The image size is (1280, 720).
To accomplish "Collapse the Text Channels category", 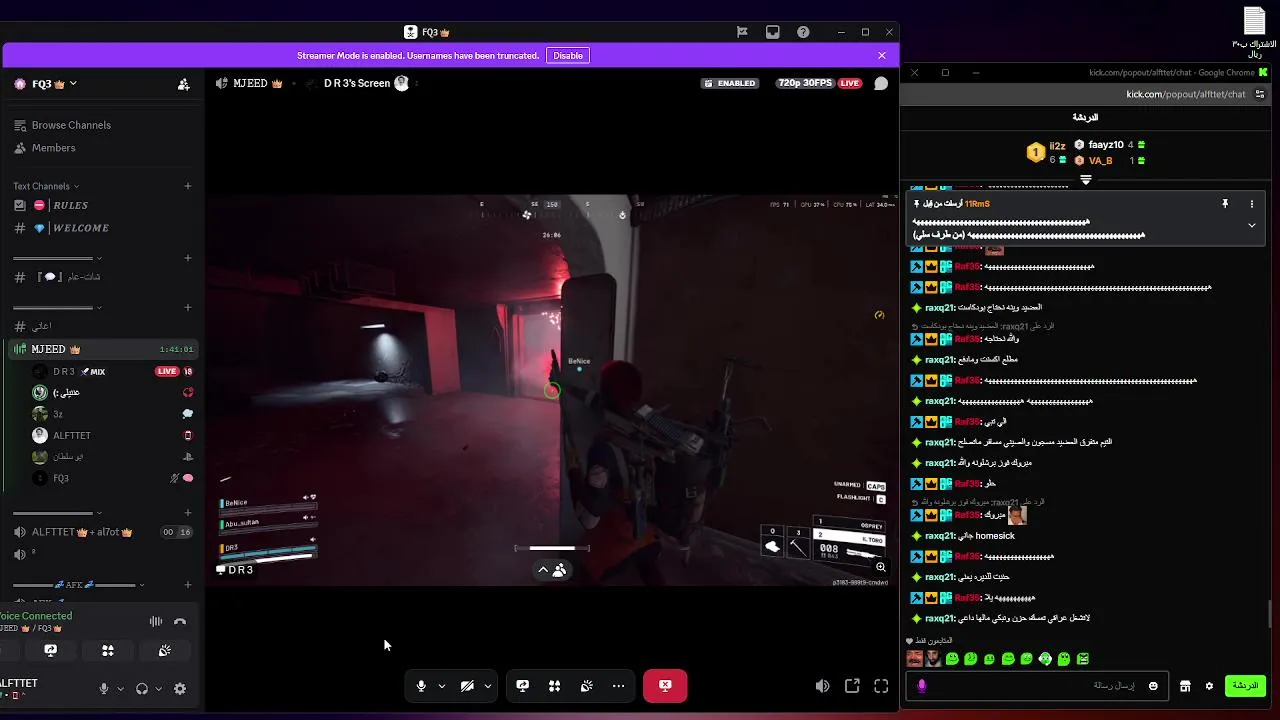I will (x=46, y=186).
